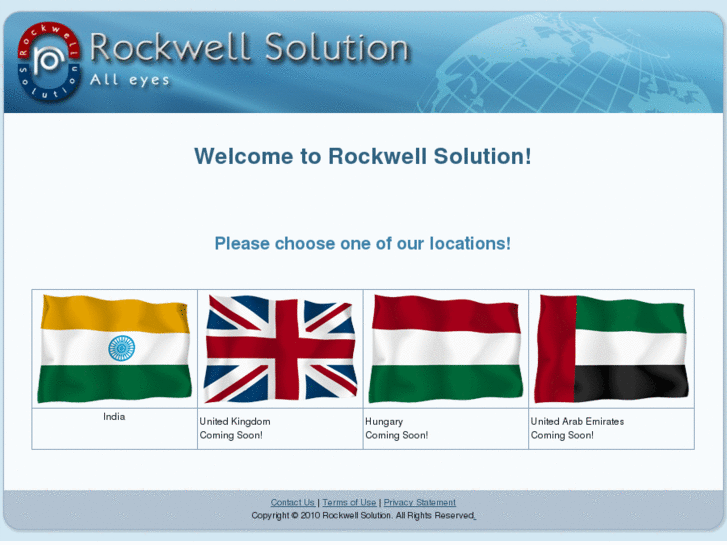The width and height of the screenshot is (727, 545).
Task: Open the Terms of Use link
Action: [x=349, y=502]
